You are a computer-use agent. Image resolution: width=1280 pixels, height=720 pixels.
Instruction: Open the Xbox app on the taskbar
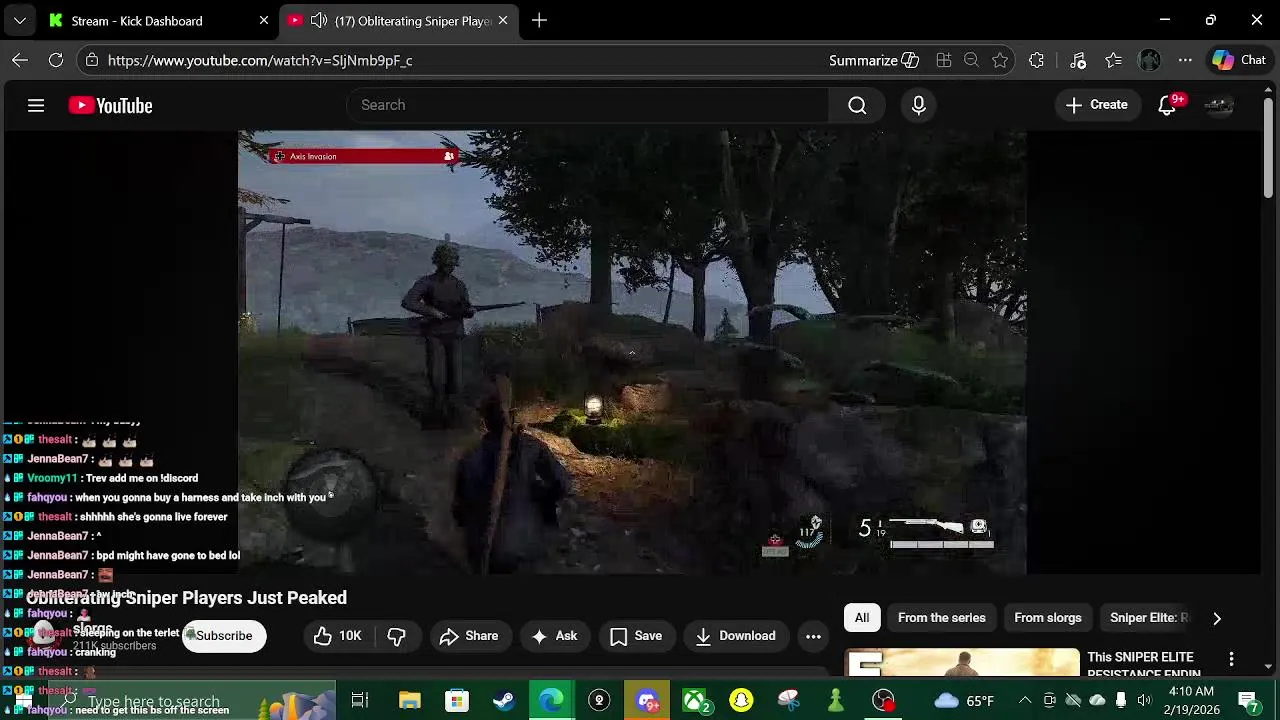click(695, 700)
